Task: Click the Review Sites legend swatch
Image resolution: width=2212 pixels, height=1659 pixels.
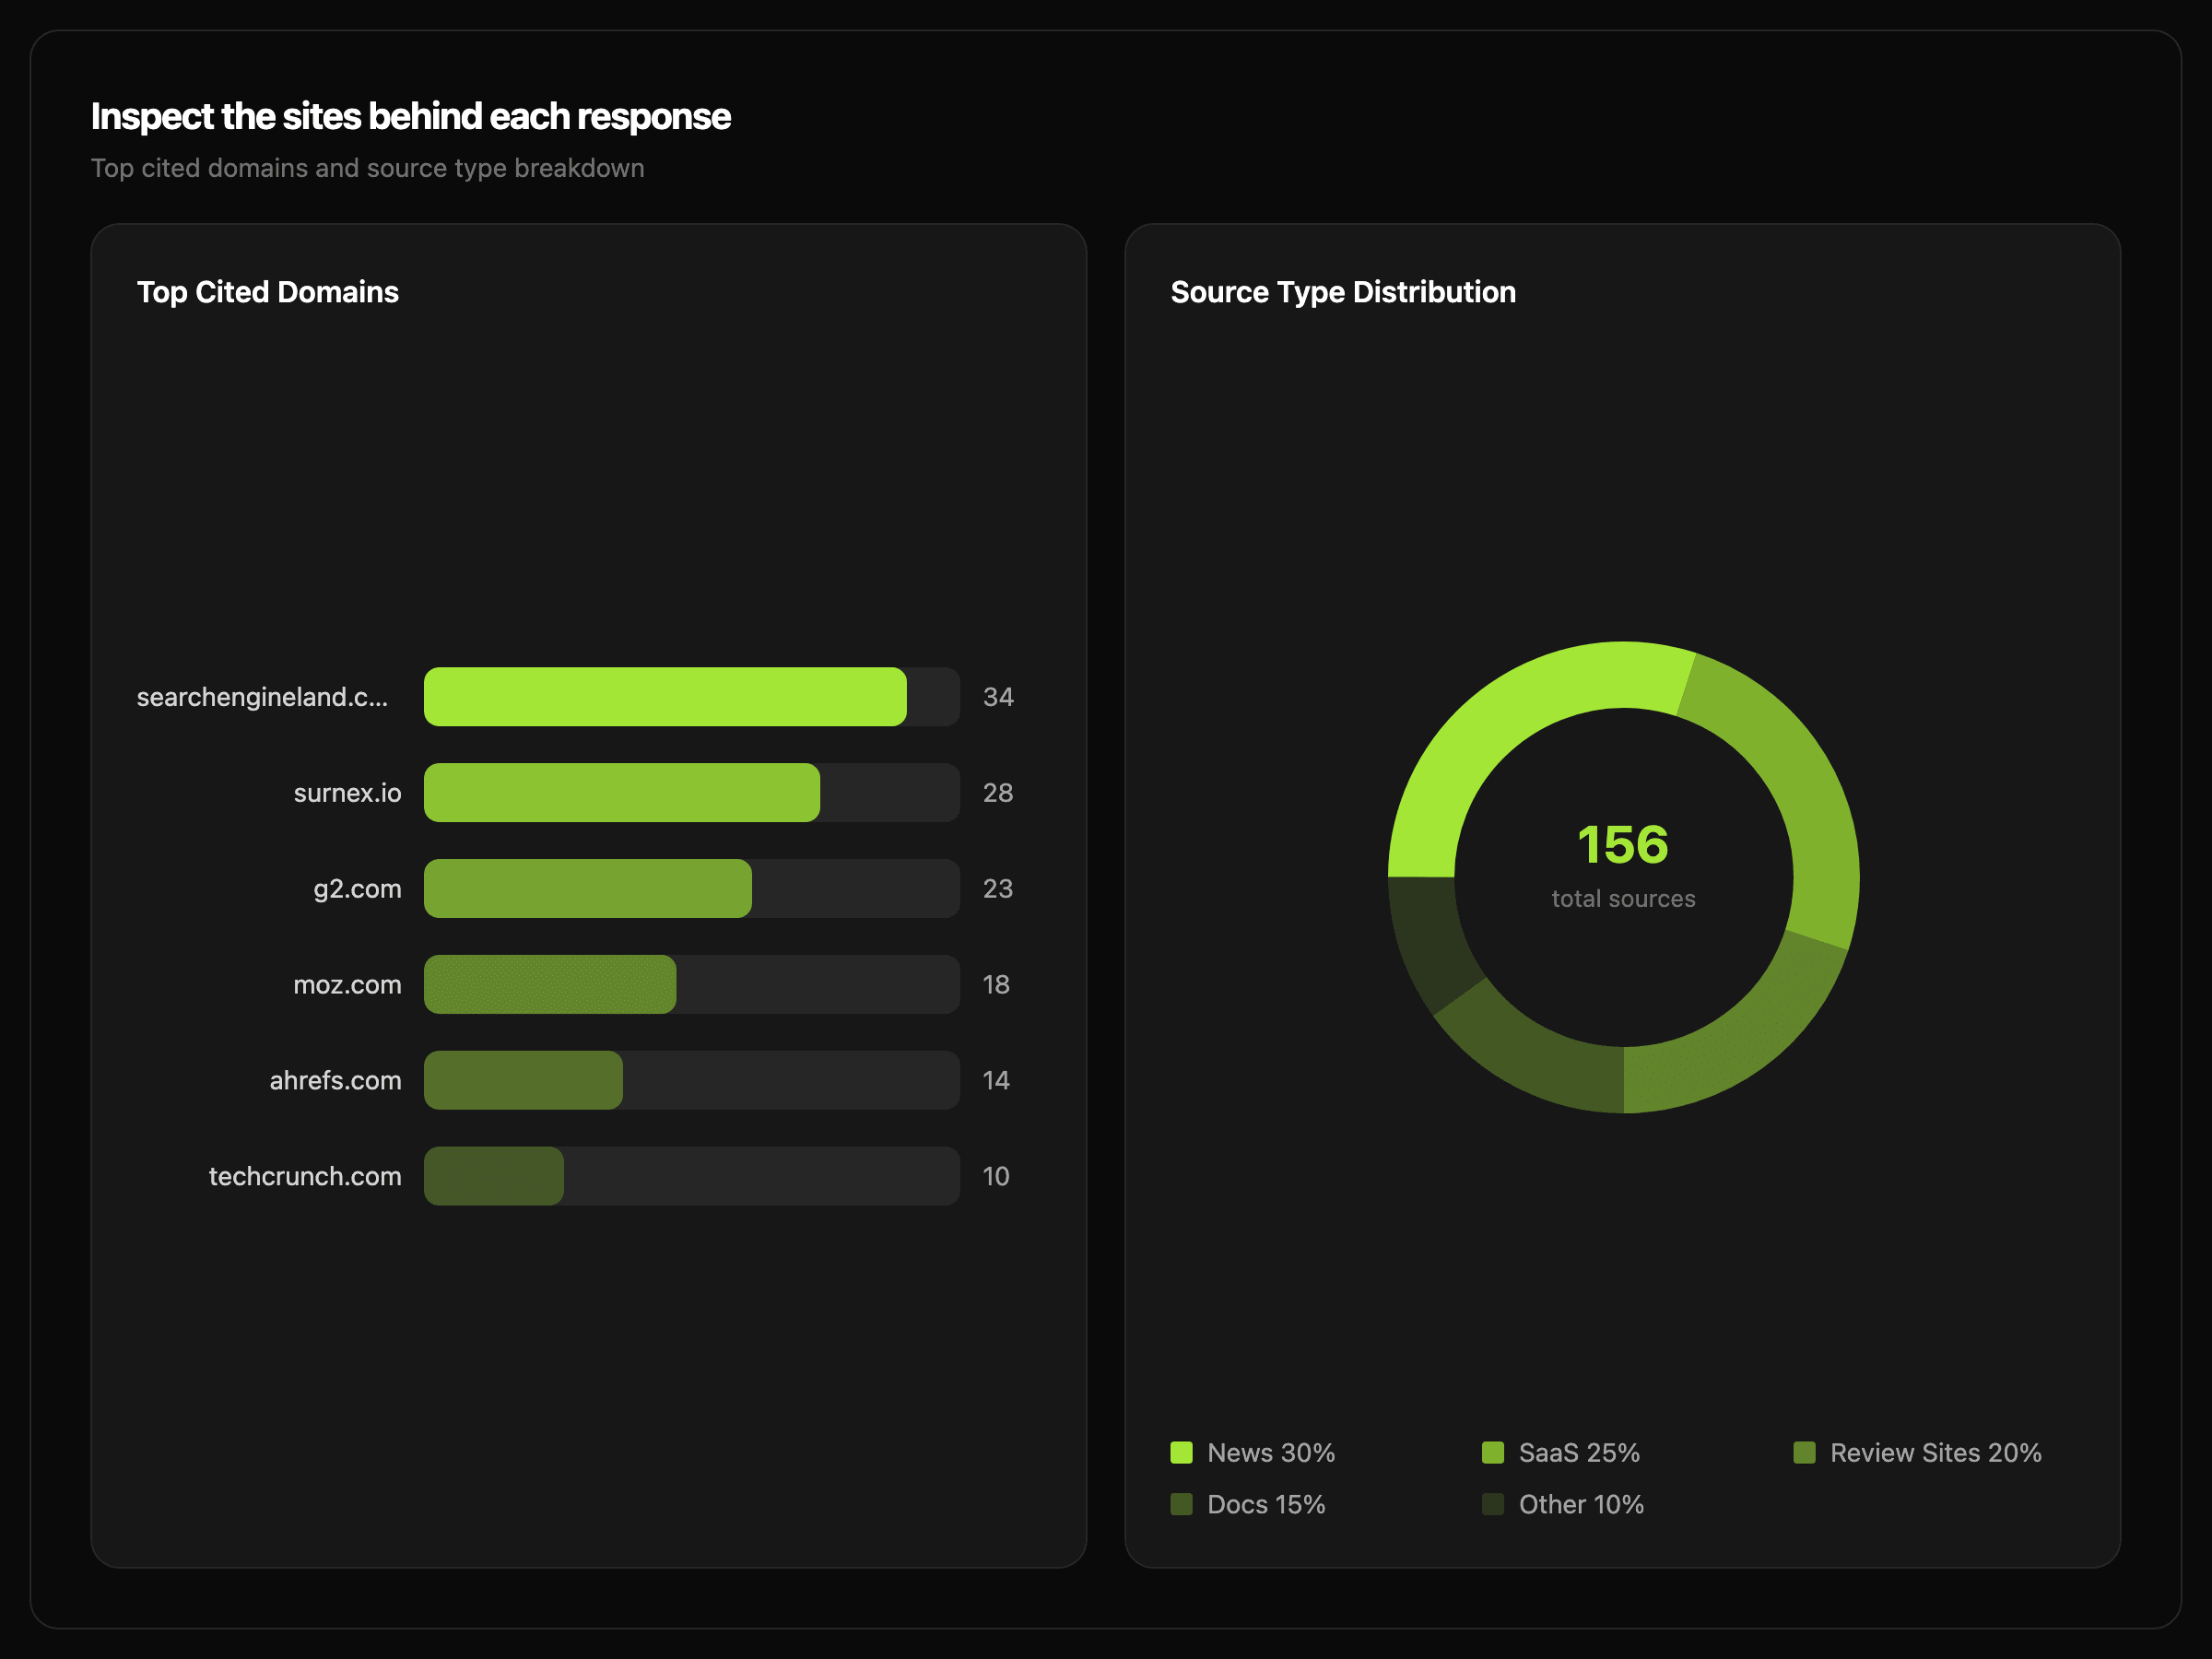Action: [1804, 1453]
